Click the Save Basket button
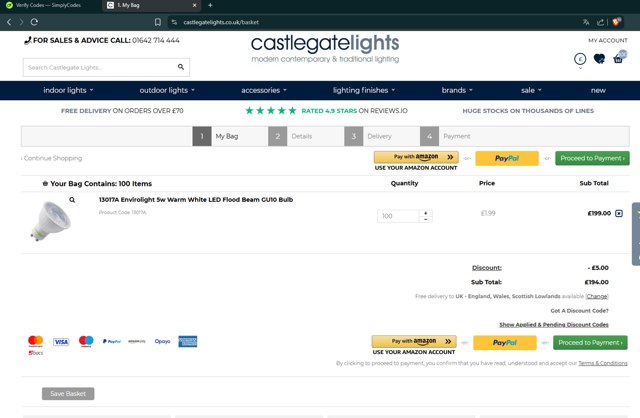Image resolution: width=640 pixels, height=418 pixels. (x=68, y=394)
